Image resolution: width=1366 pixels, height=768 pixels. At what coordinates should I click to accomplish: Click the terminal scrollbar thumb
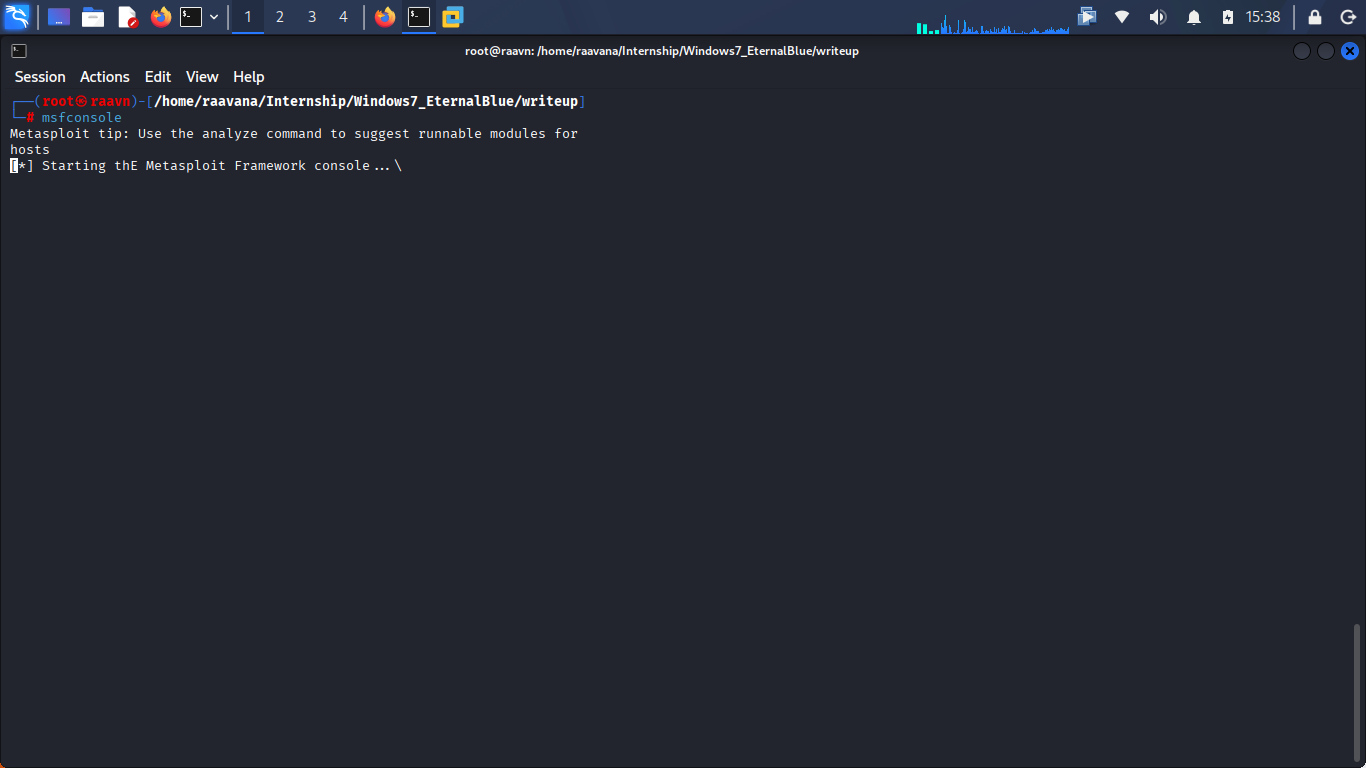[1357, 692]
